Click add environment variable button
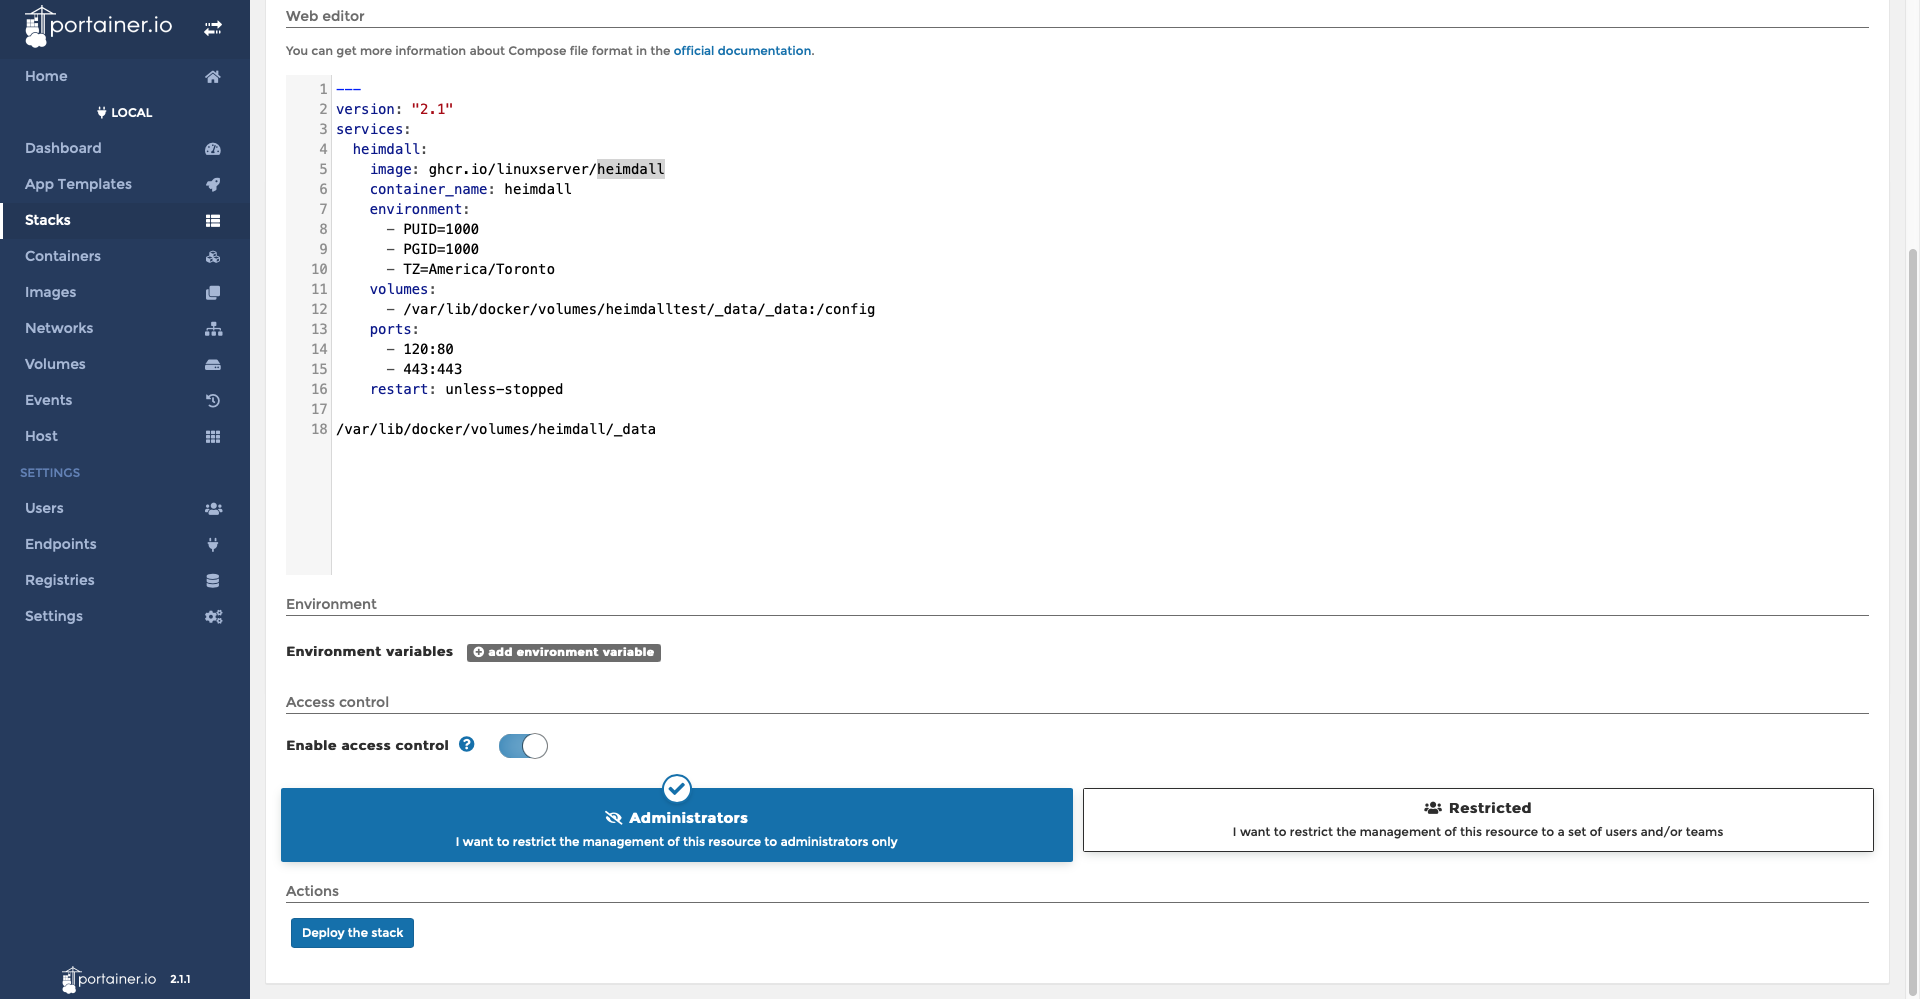1920x999 pixels. pos(564,652)
